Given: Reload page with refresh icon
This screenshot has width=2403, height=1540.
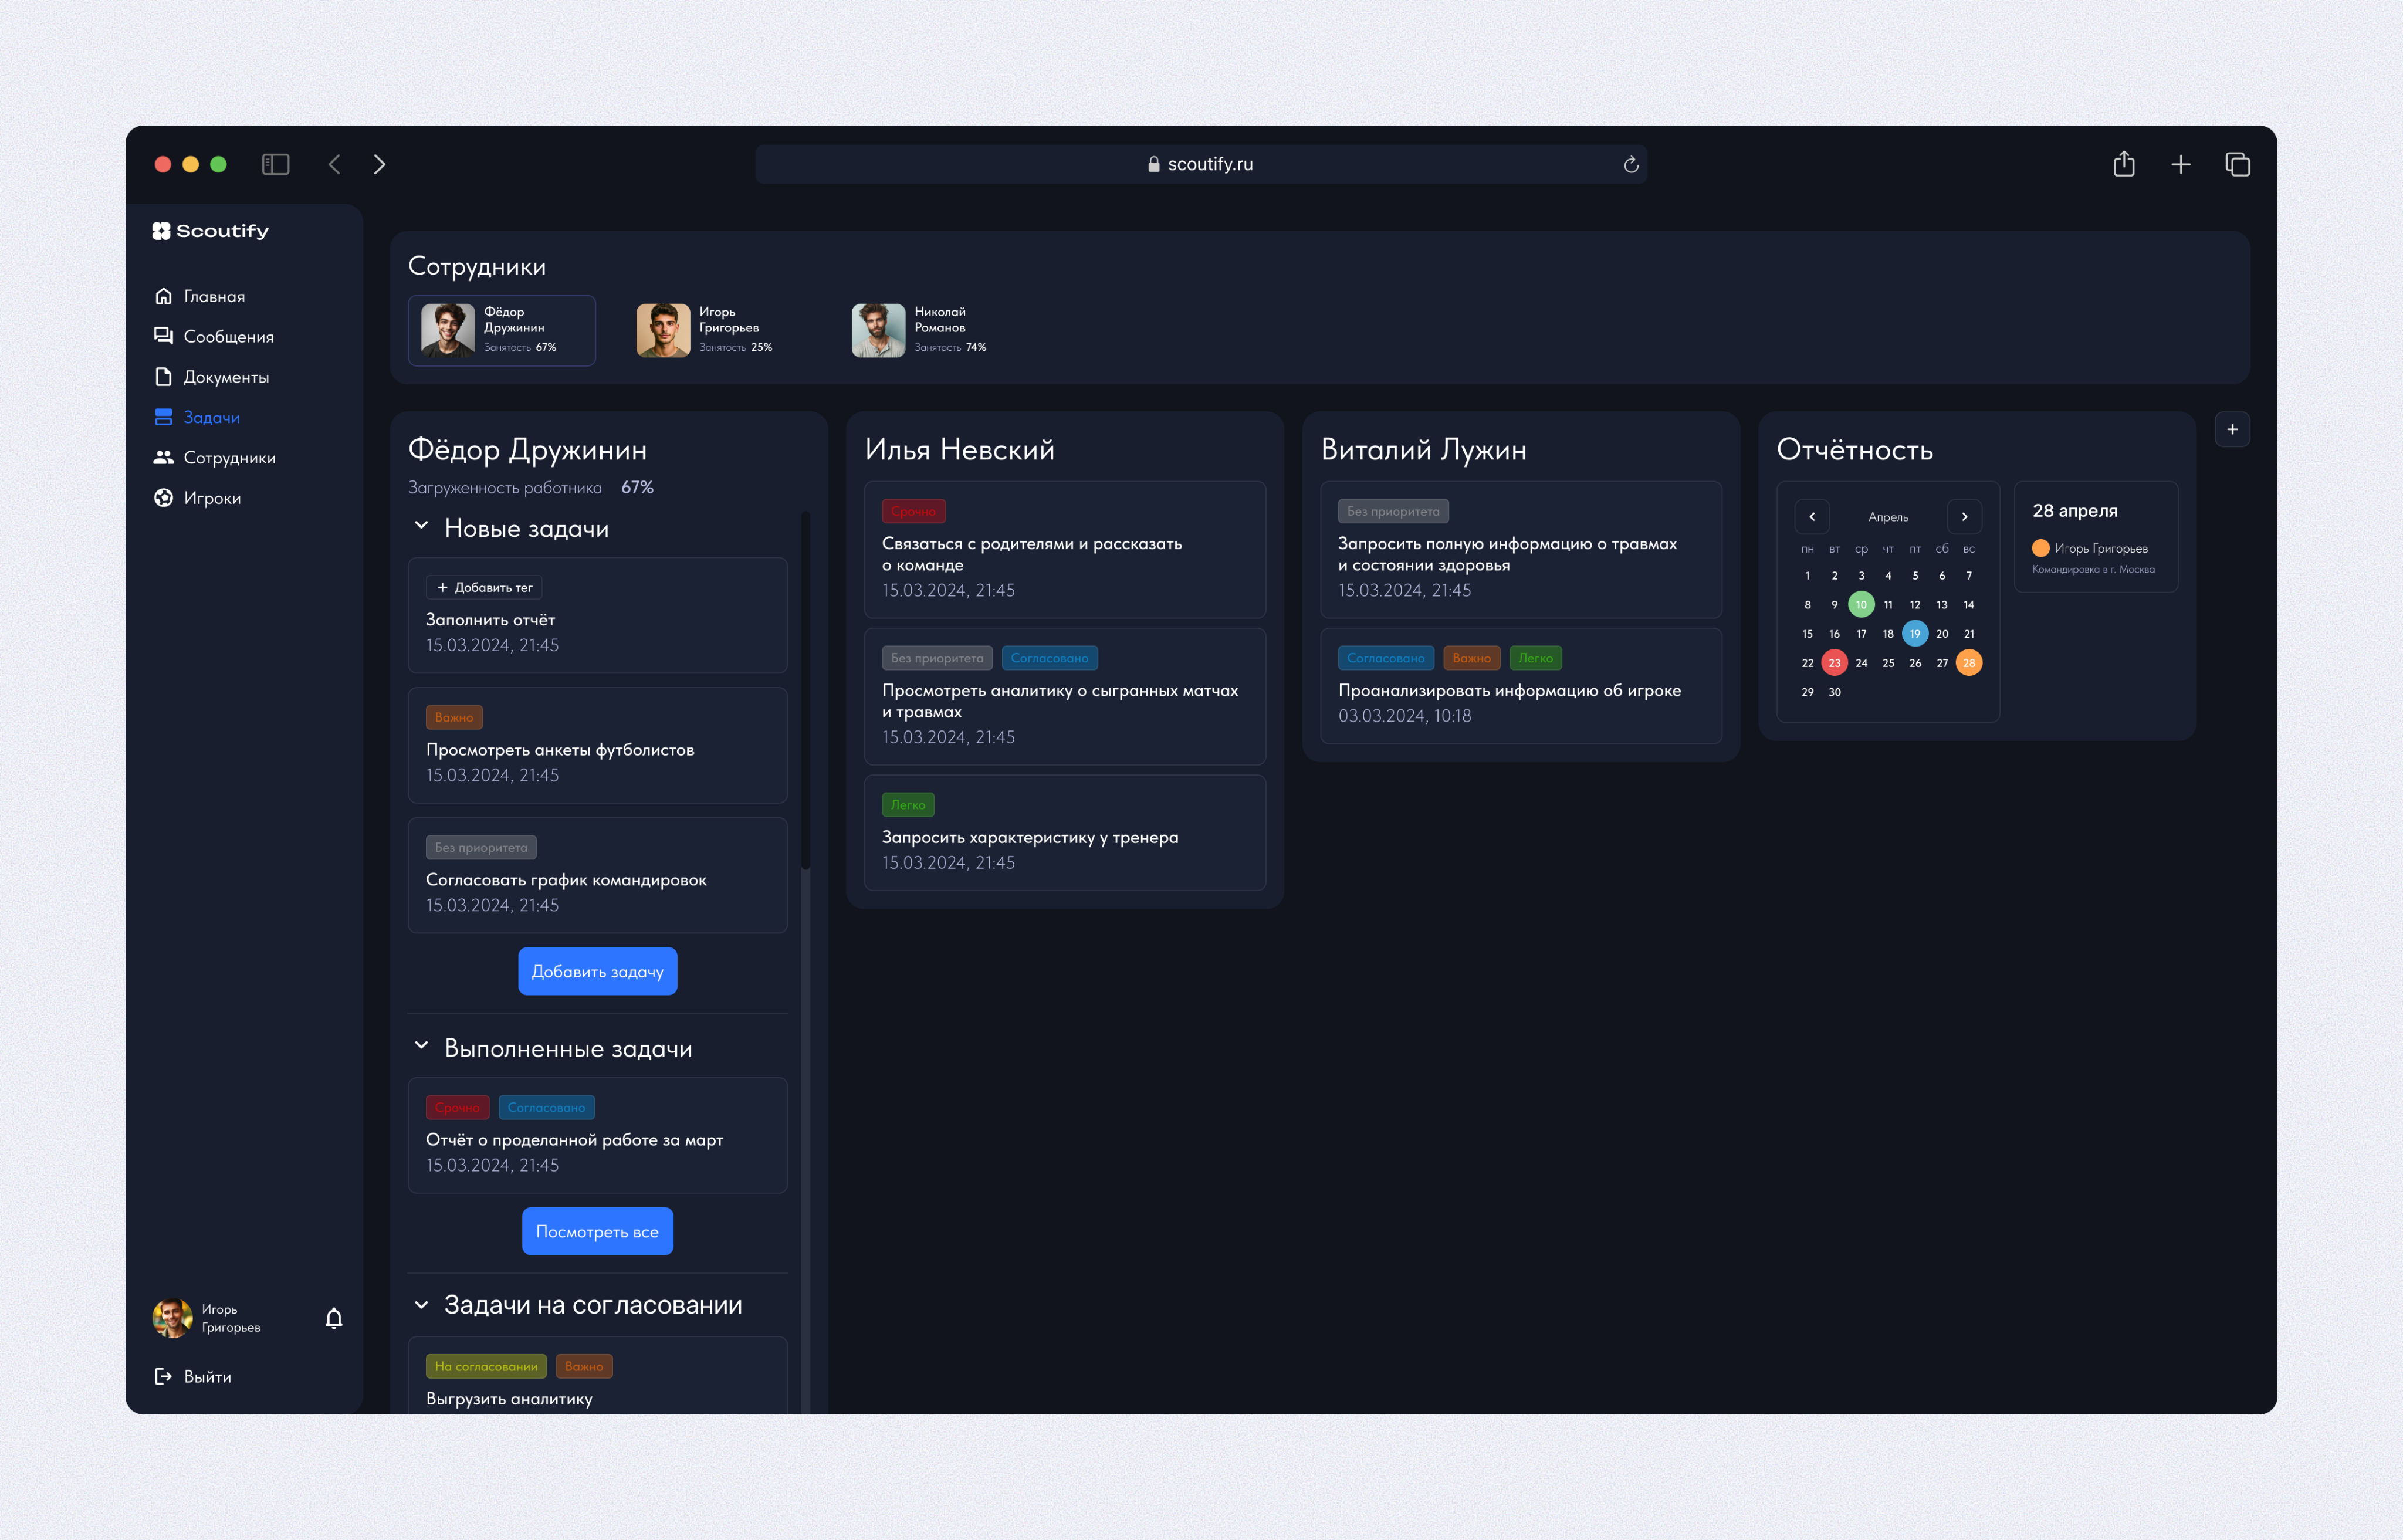Looking at the screenshot, I should (x=1631, y=164).
